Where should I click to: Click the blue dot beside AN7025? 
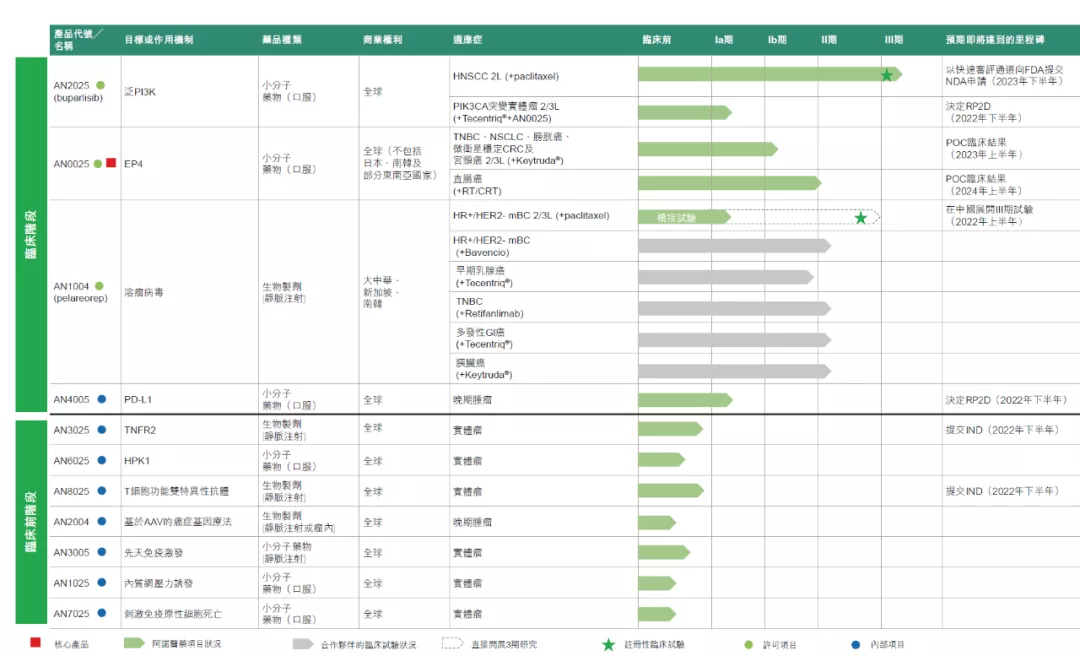coord(102,613)
